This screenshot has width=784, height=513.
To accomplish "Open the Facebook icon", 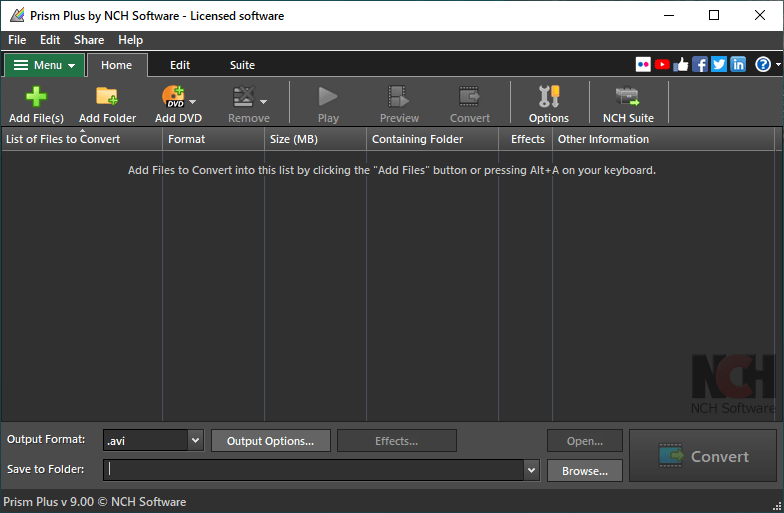I will tap(700, 64).
